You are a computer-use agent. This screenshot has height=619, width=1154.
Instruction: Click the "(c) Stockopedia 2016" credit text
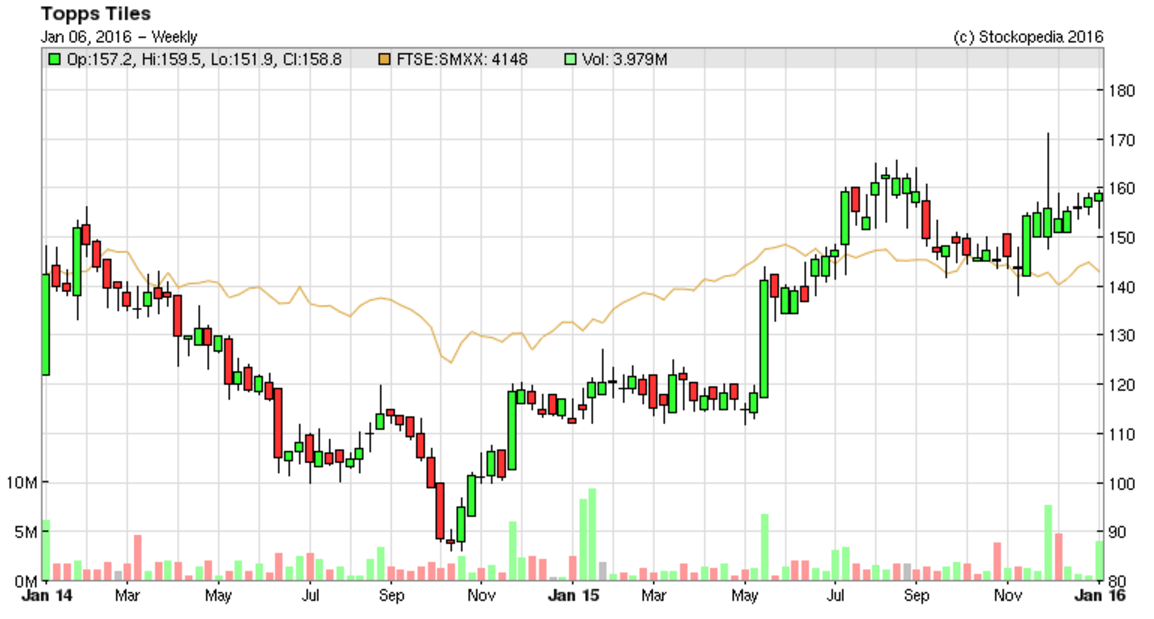pyautogui.click(x=1028, y=37)
